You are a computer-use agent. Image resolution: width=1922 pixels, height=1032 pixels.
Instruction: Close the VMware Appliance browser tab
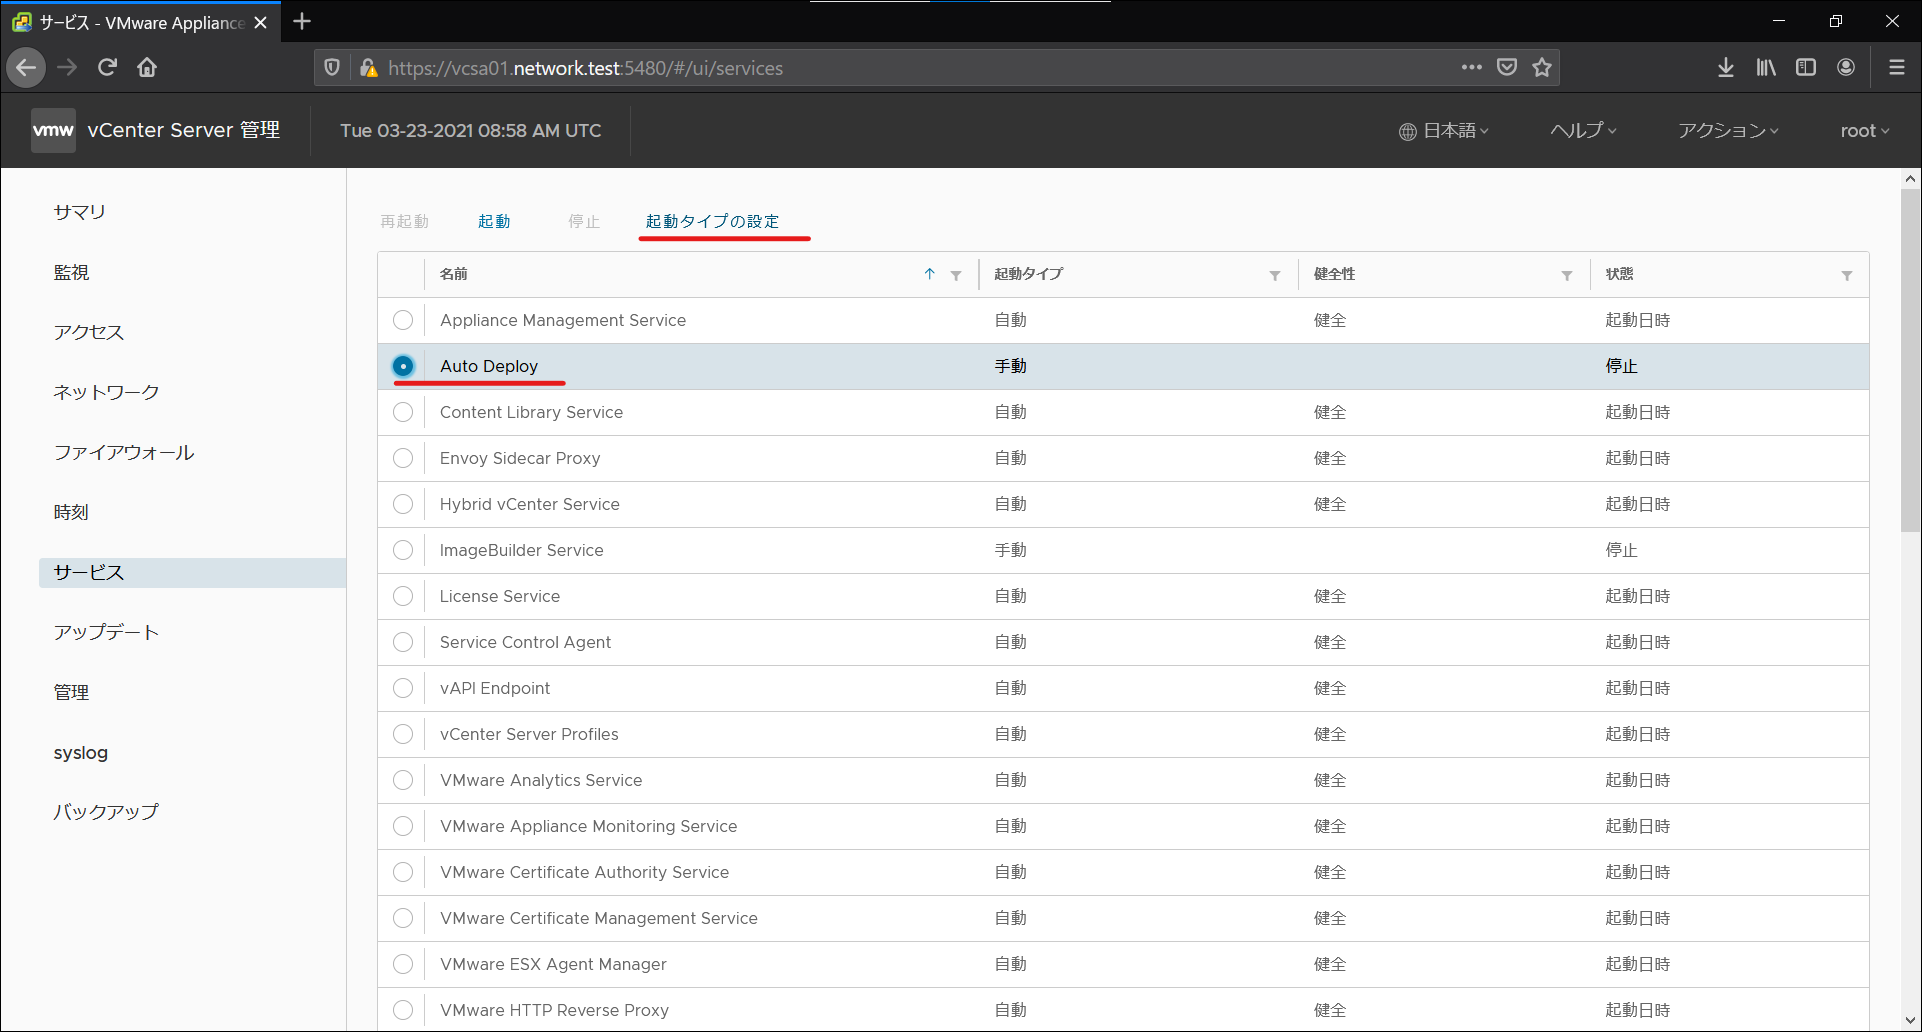click(260, 22)
